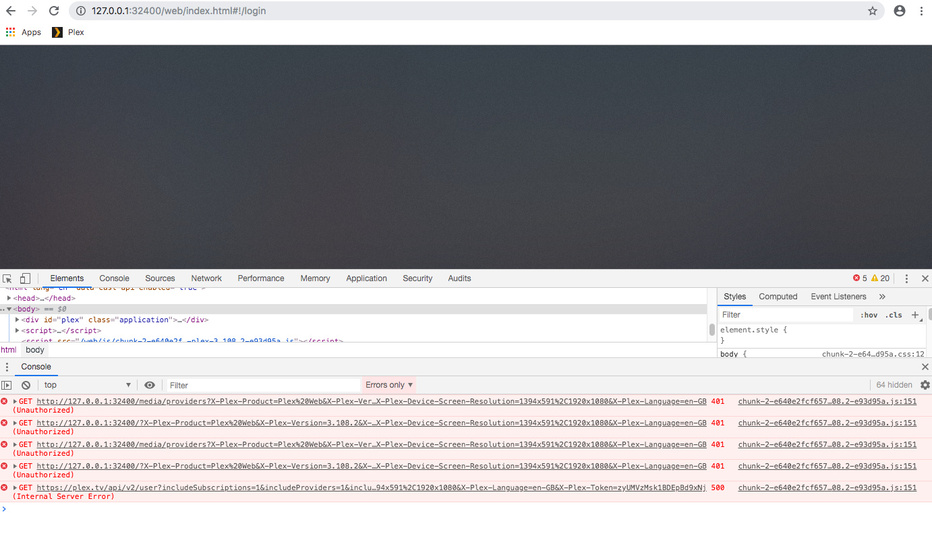Click the 64 hidden messages label

click(x=894, y=385)
